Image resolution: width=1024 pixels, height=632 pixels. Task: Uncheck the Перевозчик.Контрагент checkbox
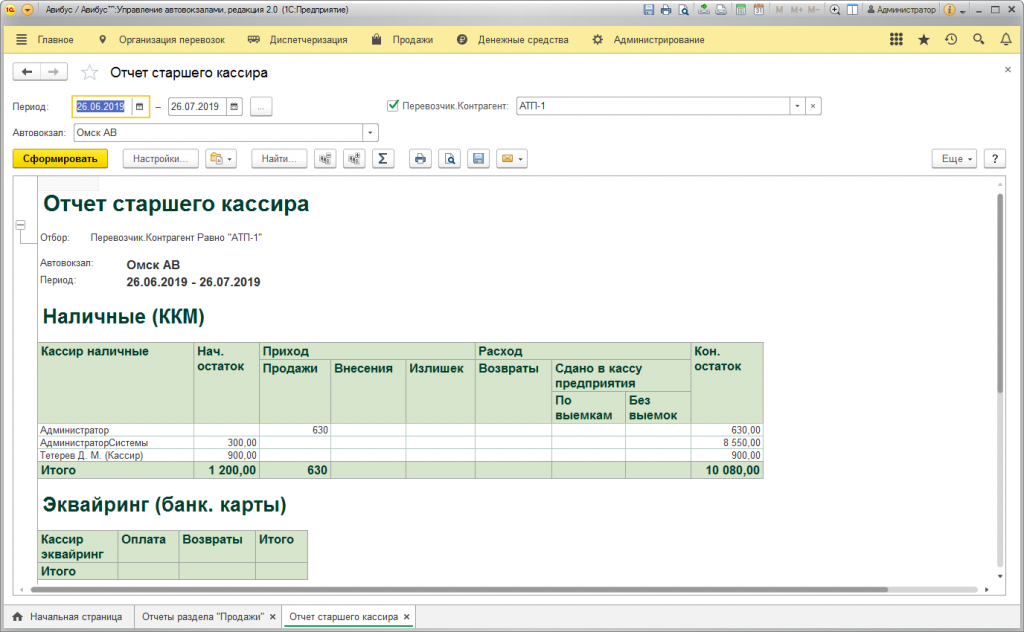pos(393,105)
